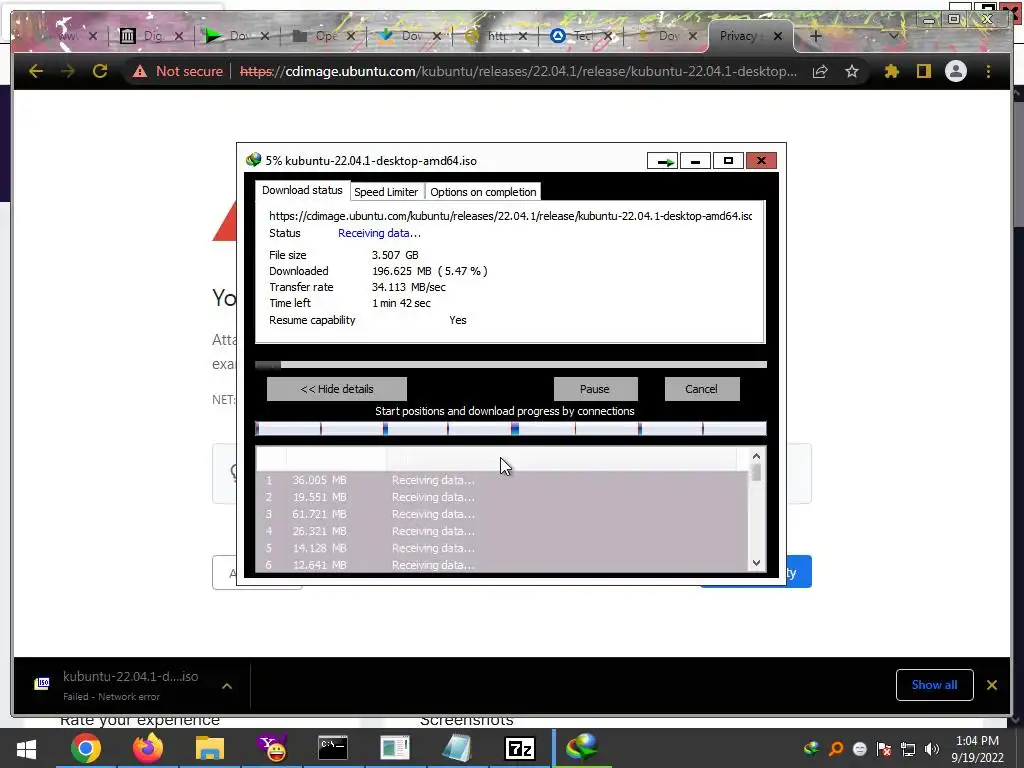The width and height of the screenshot is (1024, 768).
Task: Pause the kubuntu ISO download
Action: coord(594,389)
